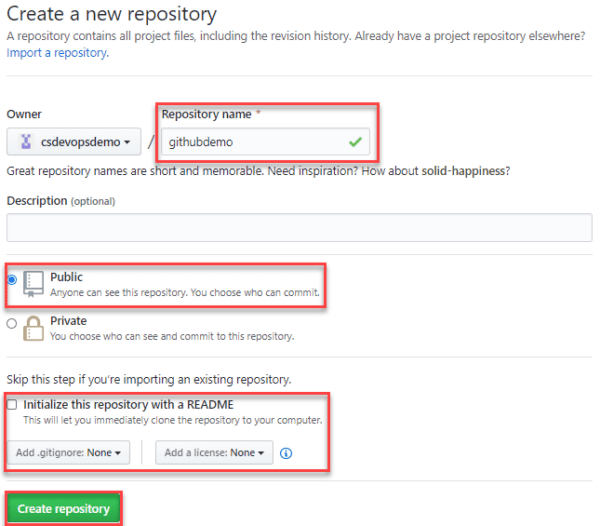Click the Create repository button
Screen dimensions: 600x526
click(63, 508)
